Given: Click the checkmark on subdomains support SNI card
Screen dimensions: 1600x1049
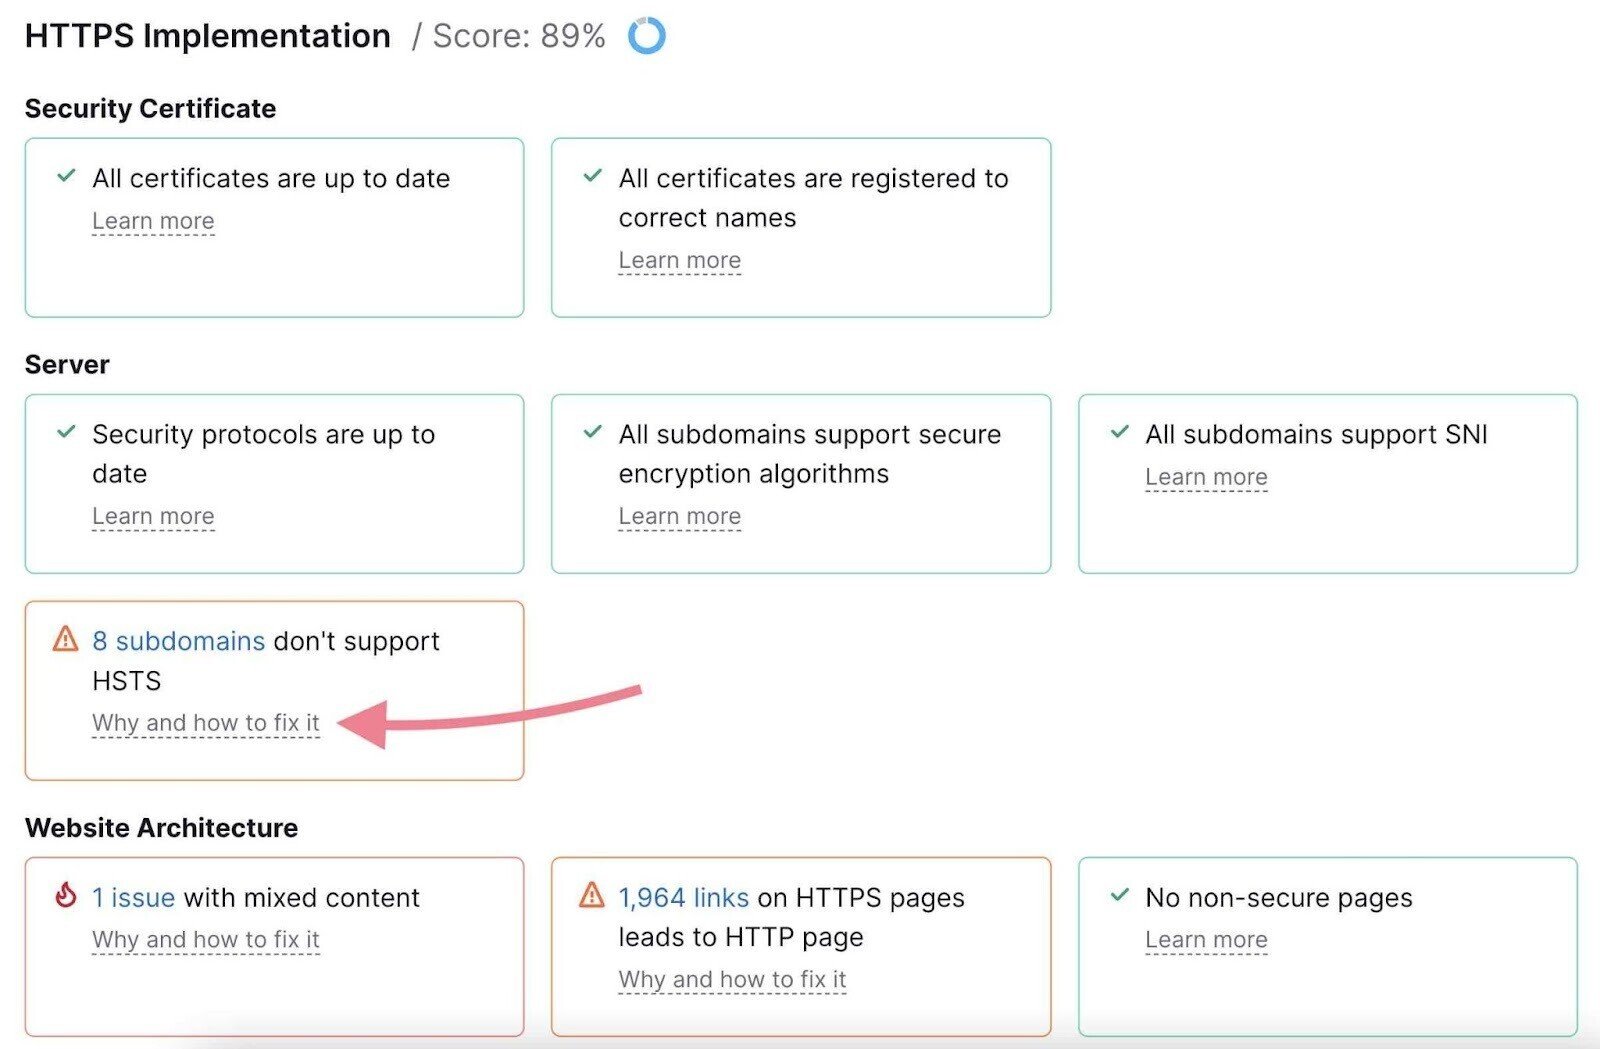Looking at the screenshot, I should tap(1118, 432).
